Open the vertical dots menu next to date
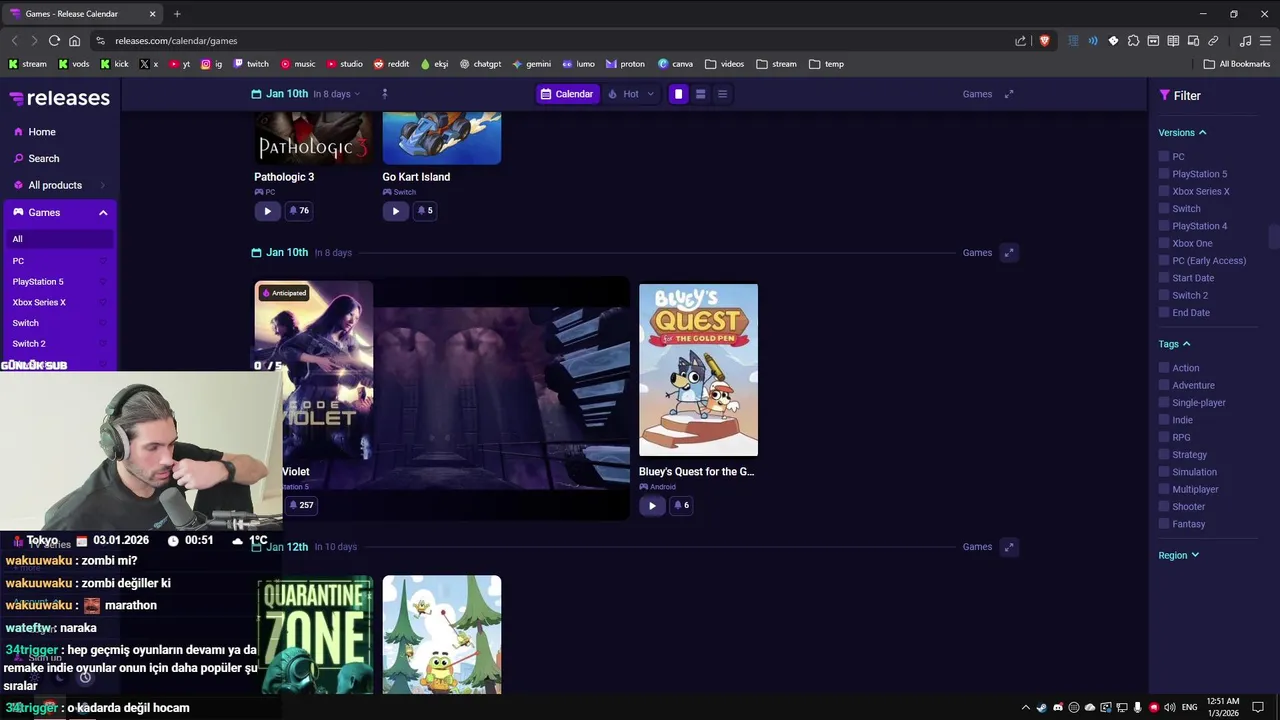Image resolution: width=1280 pixels, height=720 pixels. pyautogui.click(x=385, y=94)
